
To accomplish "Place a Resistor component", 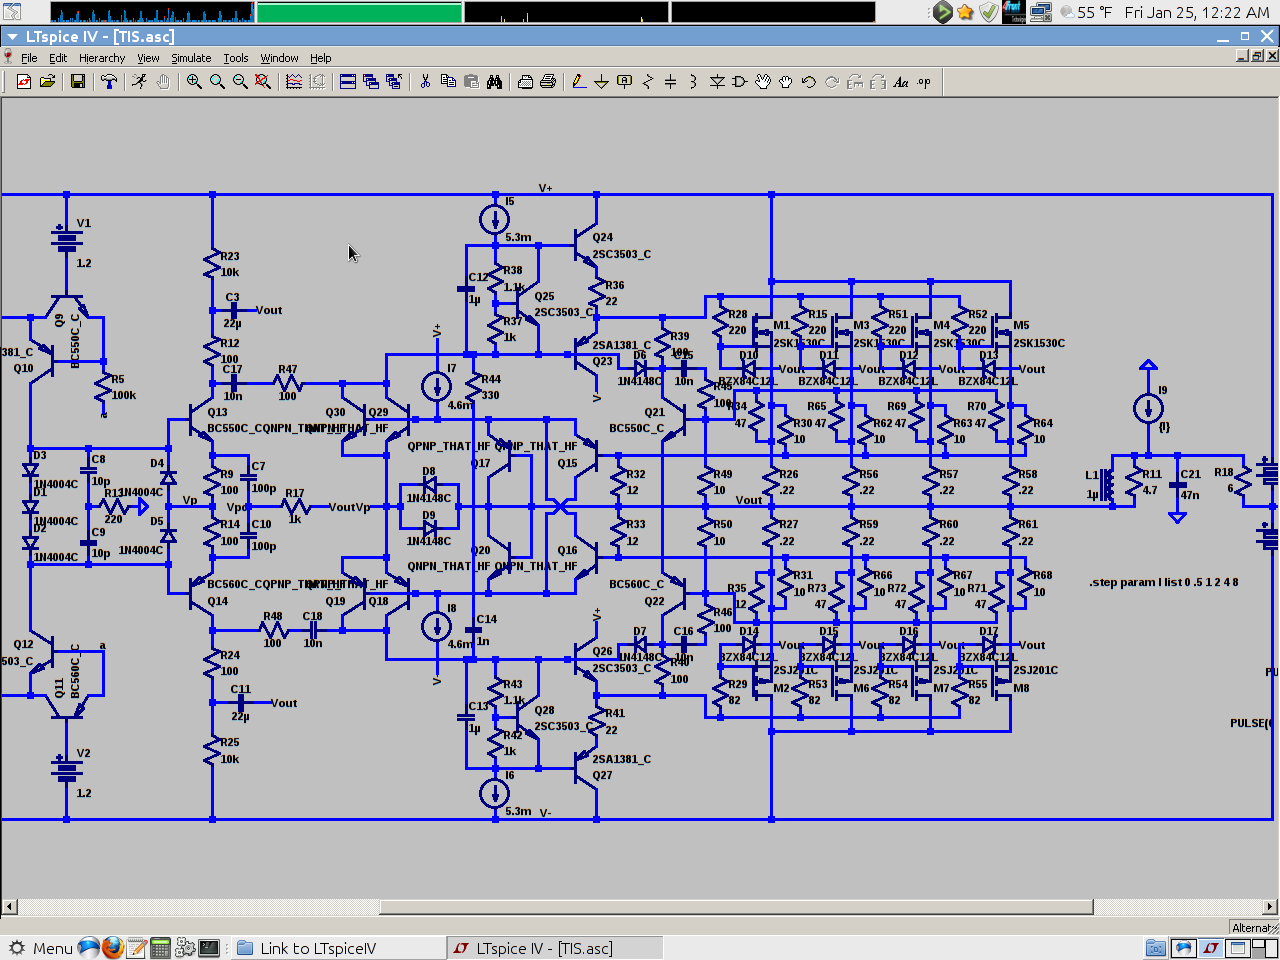I will pos(648,82).
